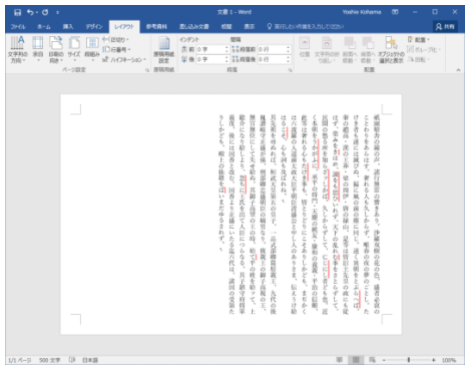Open 原稿用紙設定 manuscript paper settings
469x366 pixels.
164,50
